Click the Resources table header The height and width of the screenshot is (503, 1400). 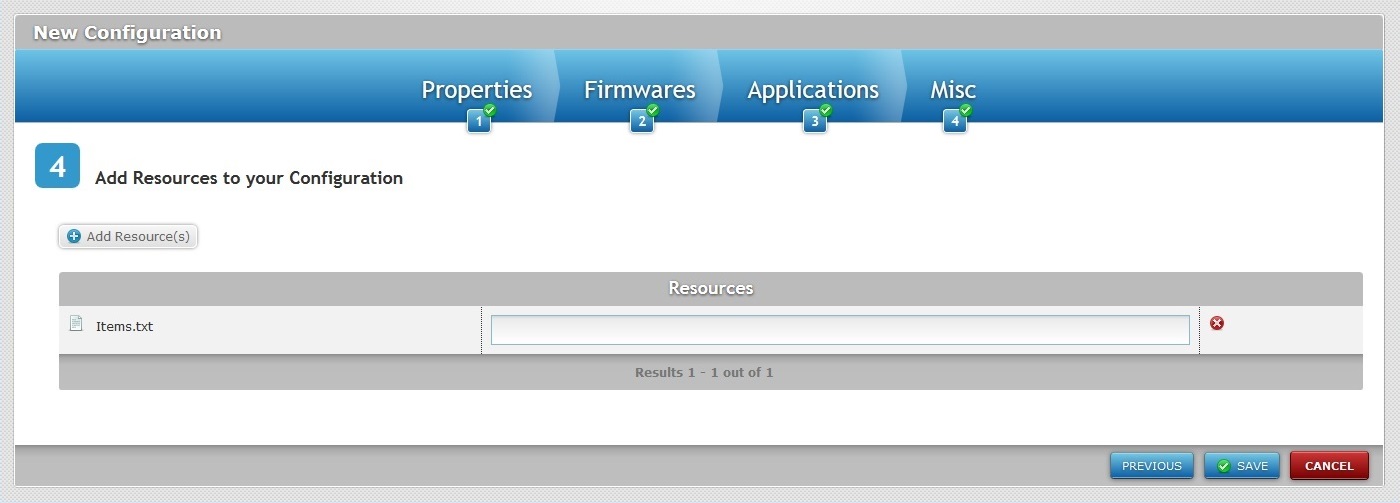711,288
